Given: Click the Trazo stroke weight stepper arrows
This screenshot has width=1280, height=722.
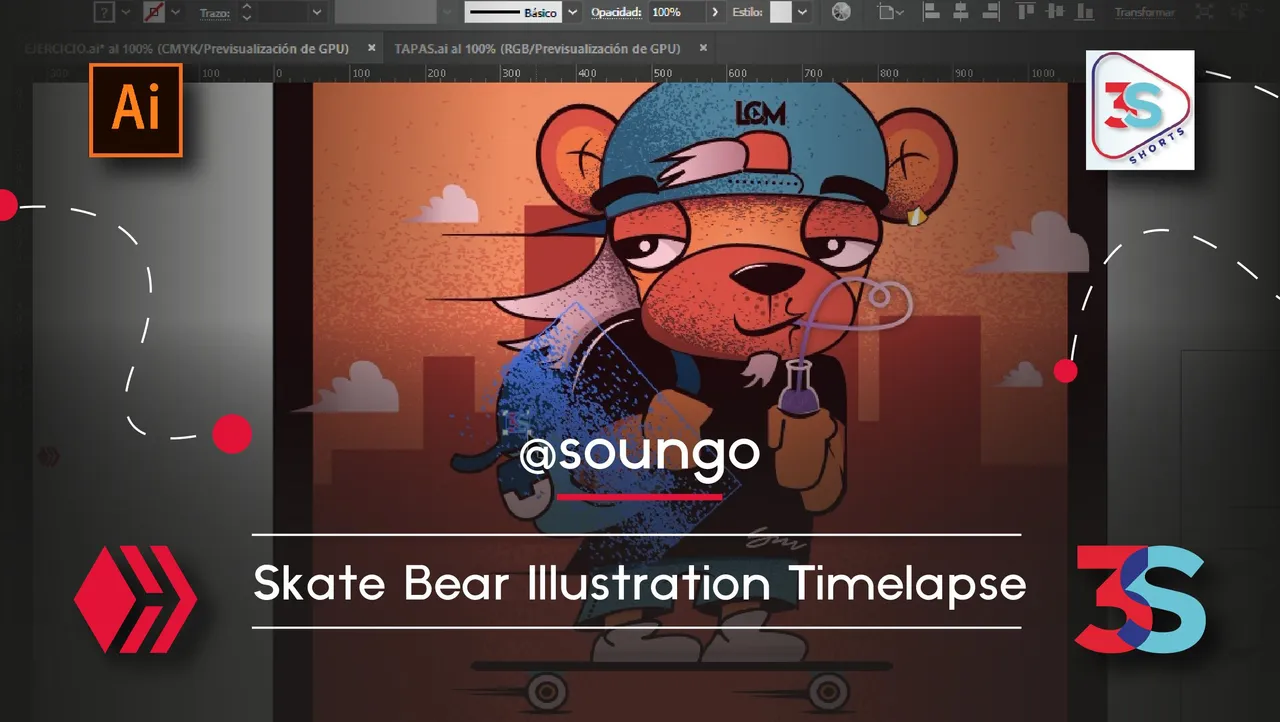Looking at the screenshot, I should point(246,12).
